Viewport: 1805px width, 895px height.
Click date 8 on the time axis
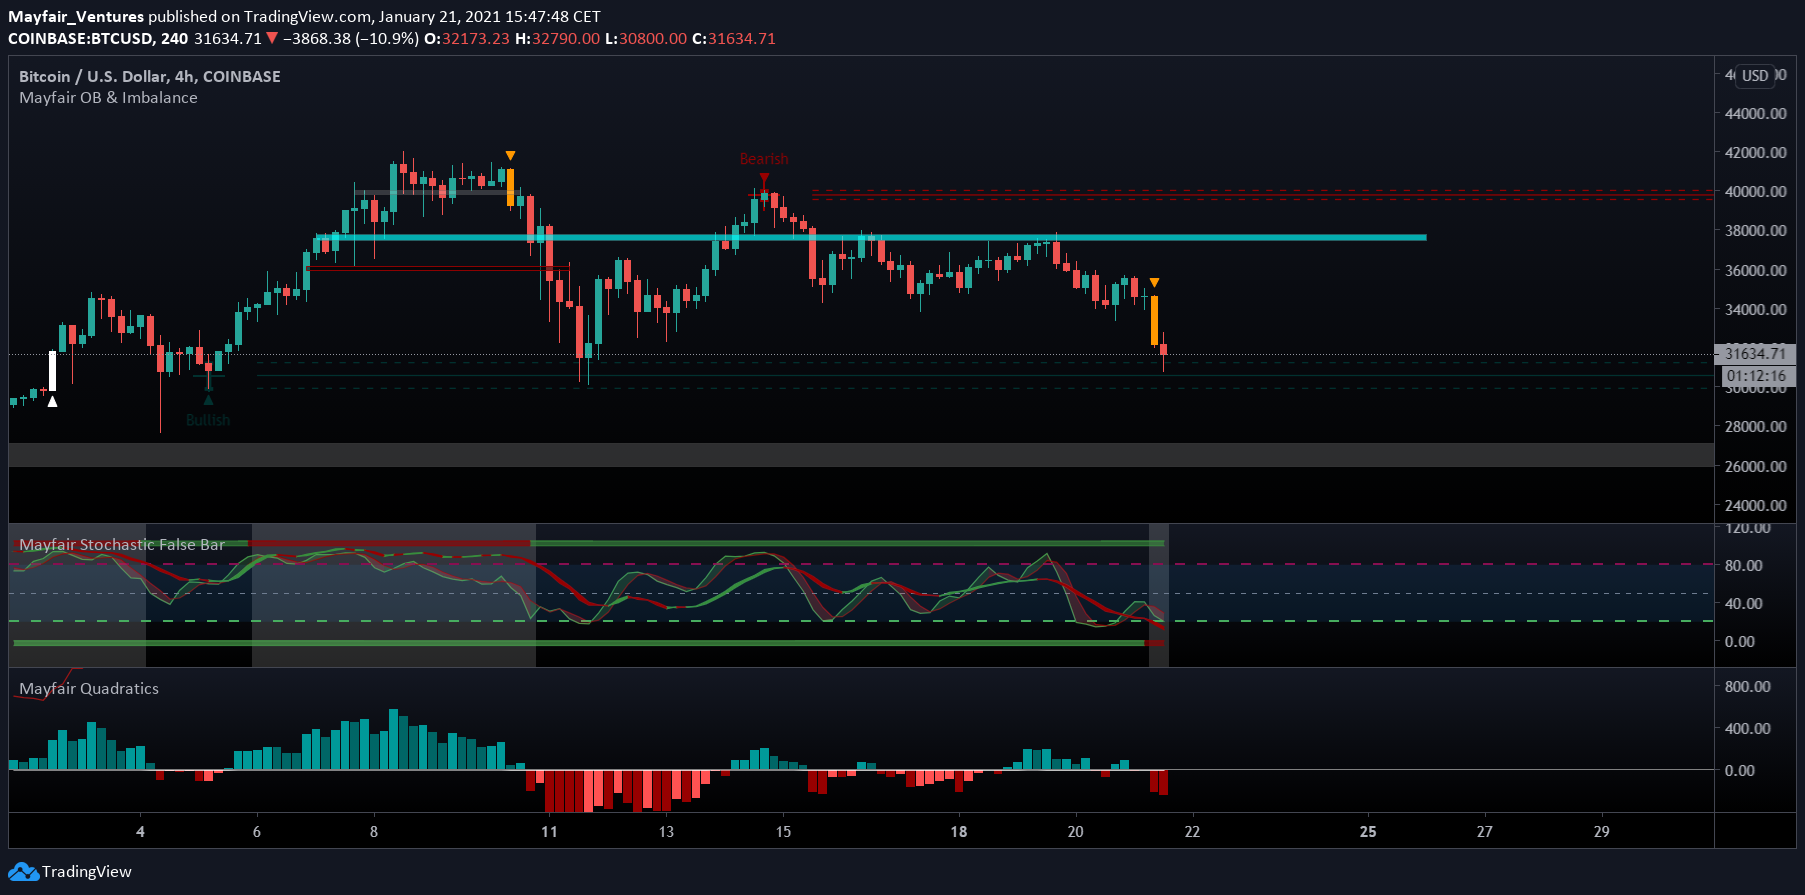click(374, 831)
